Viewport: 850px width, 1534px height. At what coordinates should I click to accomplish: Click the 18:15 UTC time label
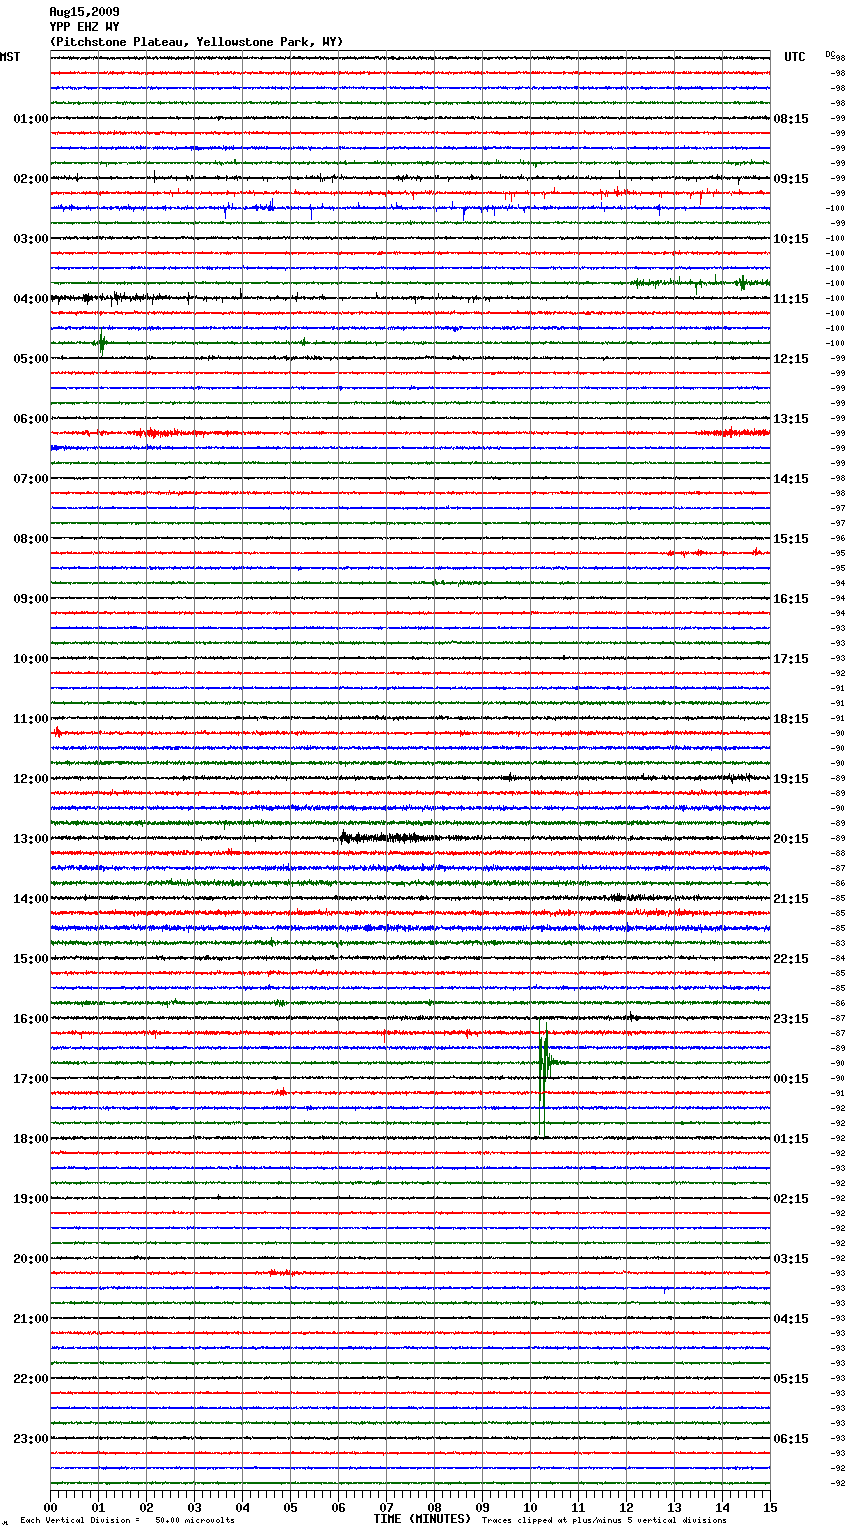point(791,719)
